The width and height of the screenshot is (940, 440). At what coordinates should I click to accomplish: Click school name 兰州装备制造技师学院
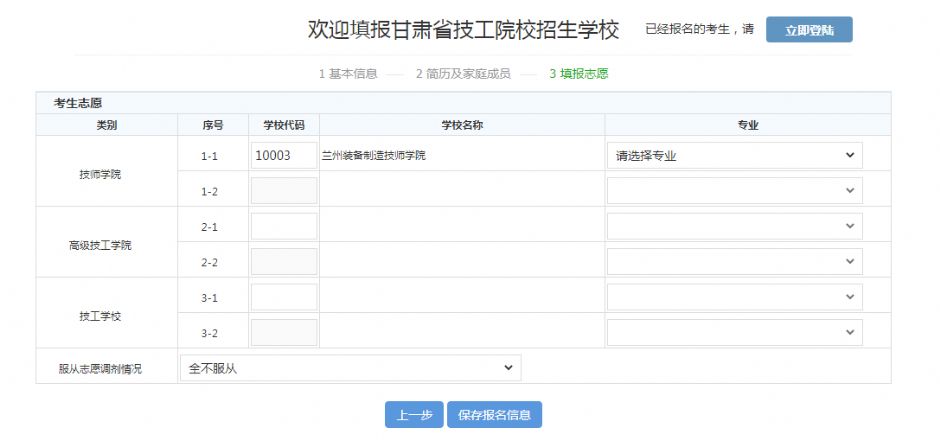click(x=373, y=156)
